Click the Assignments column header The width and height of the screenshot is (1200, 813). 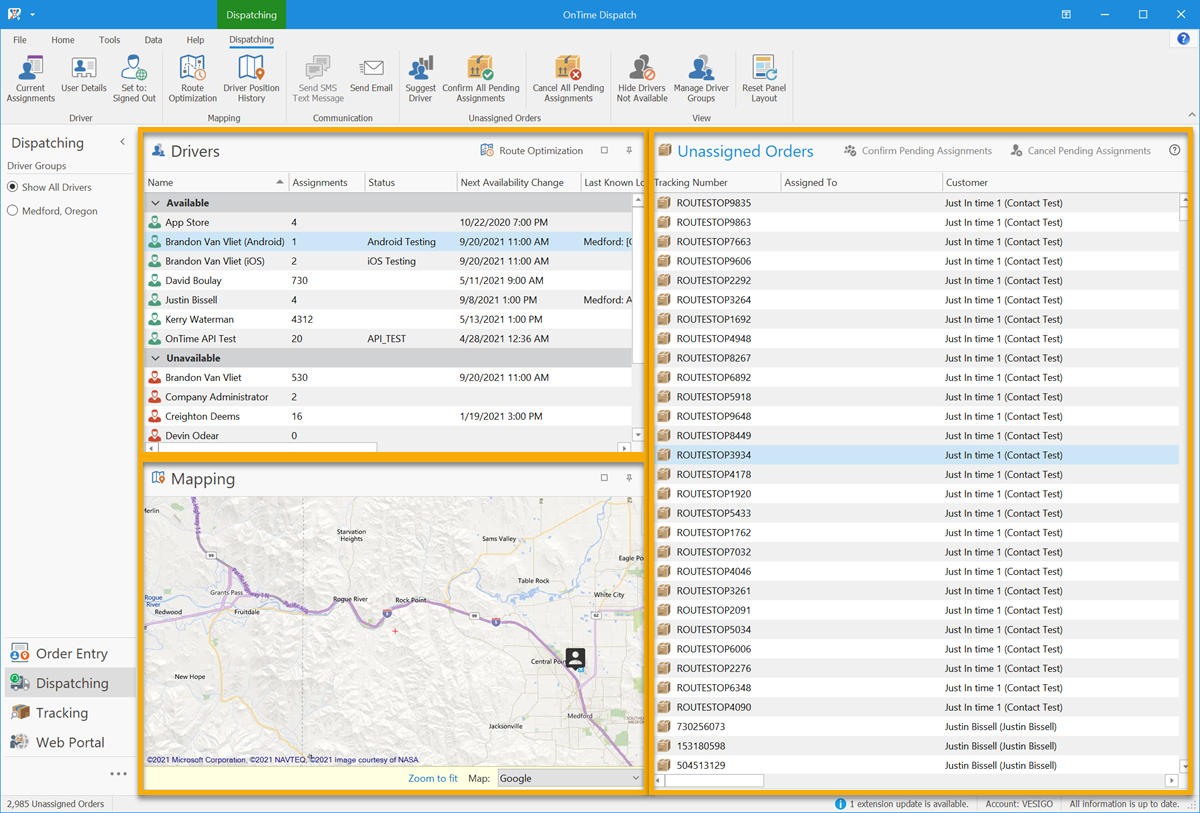(325, 183)
